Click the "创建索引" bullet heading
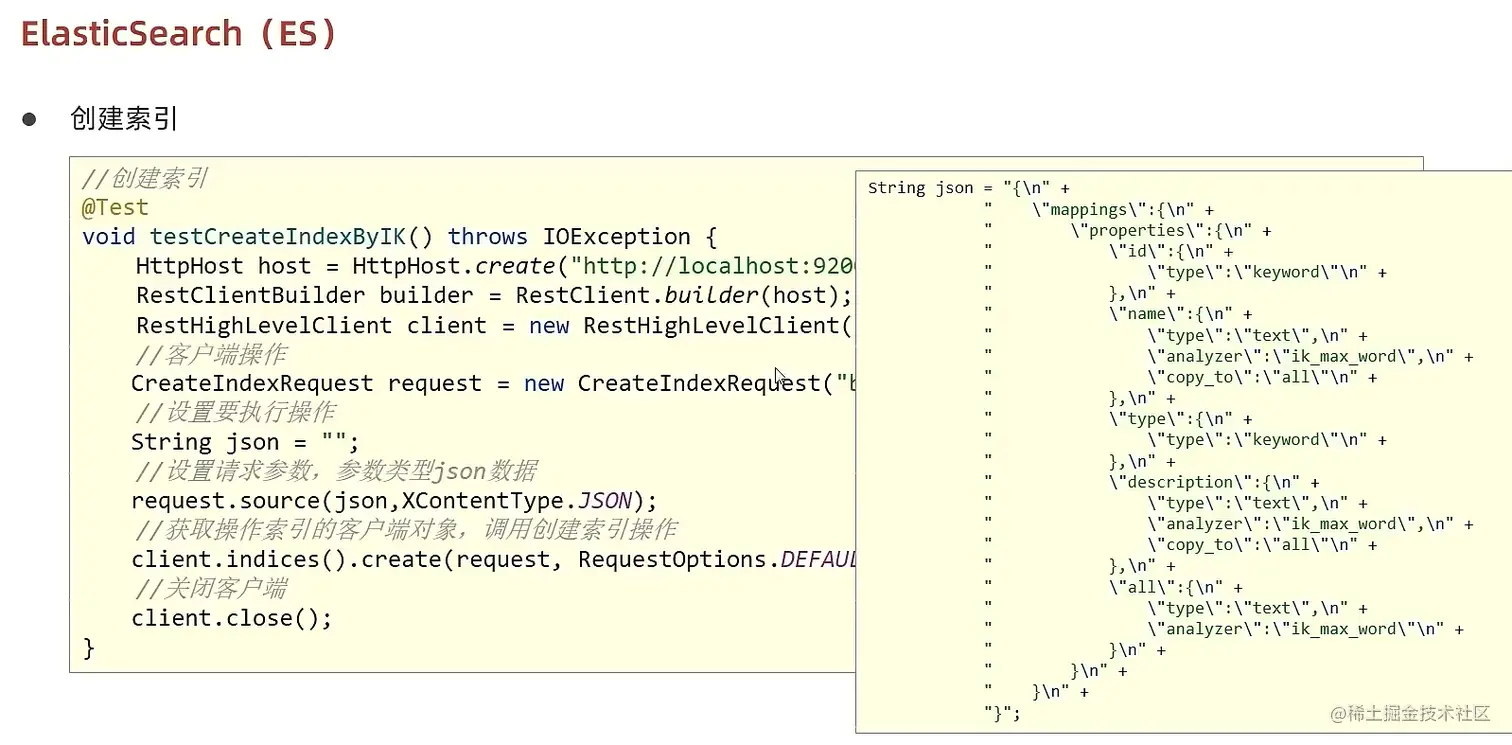 click(124, 119)
